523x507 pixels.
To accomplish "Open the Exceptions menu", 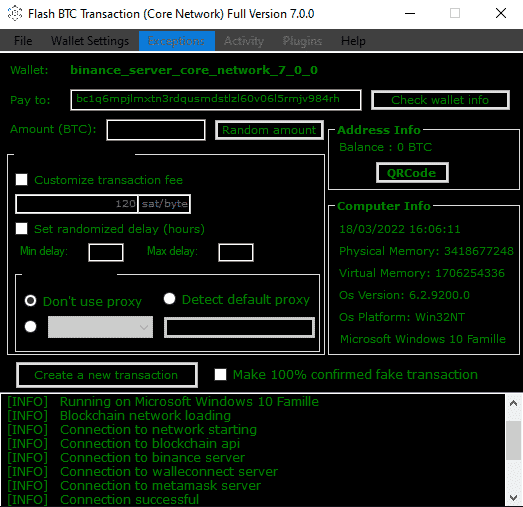I will pos(176,41).
